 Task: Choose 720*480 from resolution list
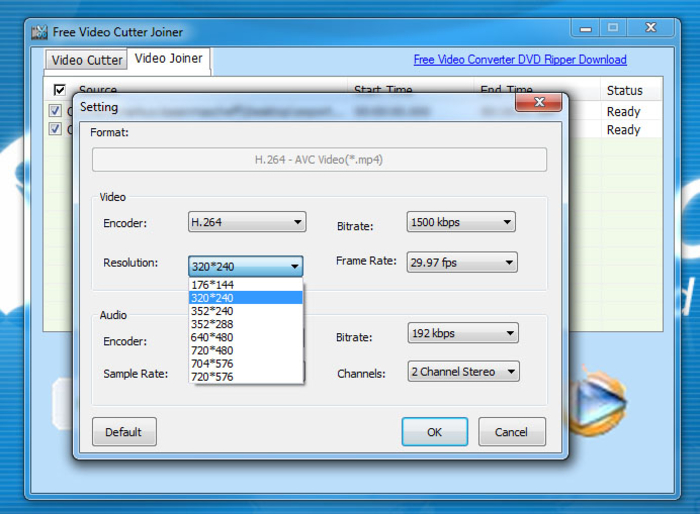(246, 350)
